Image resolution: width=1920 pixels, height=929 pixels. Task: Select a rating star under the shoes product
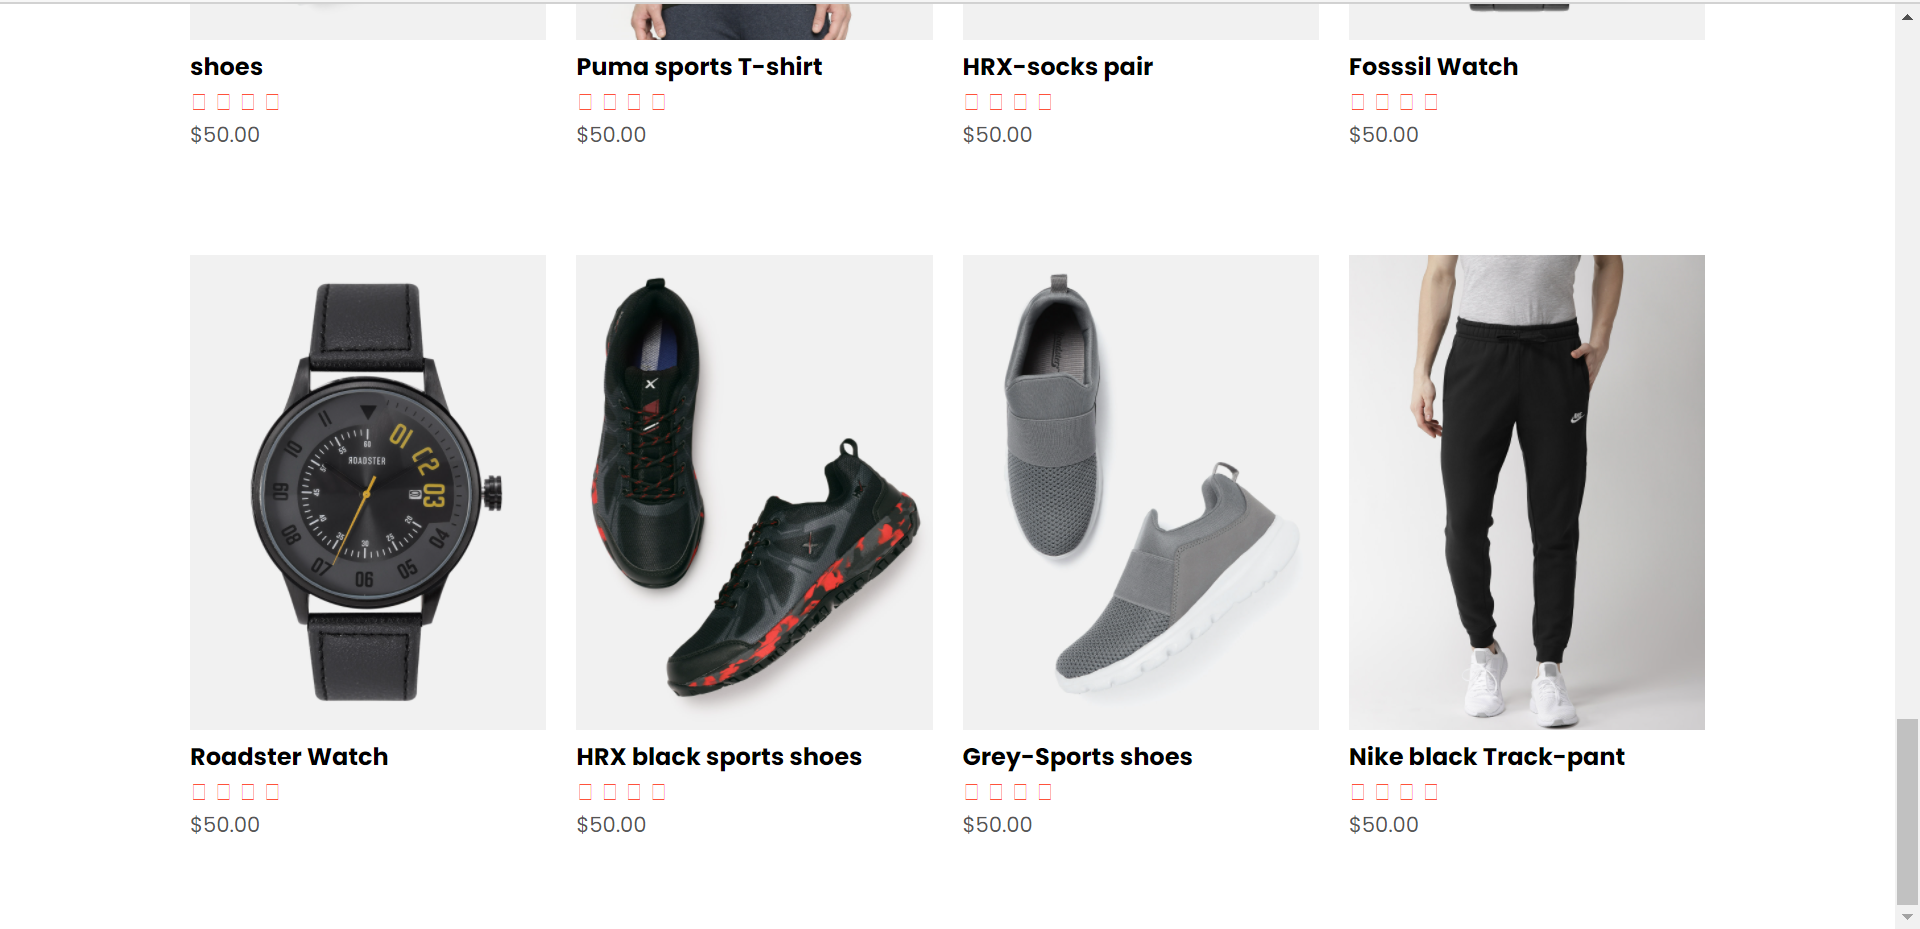coord(225,101)
